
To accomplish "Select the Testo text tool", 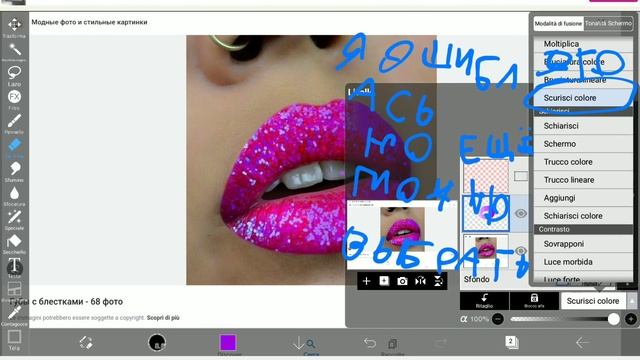I will [15, 267].
